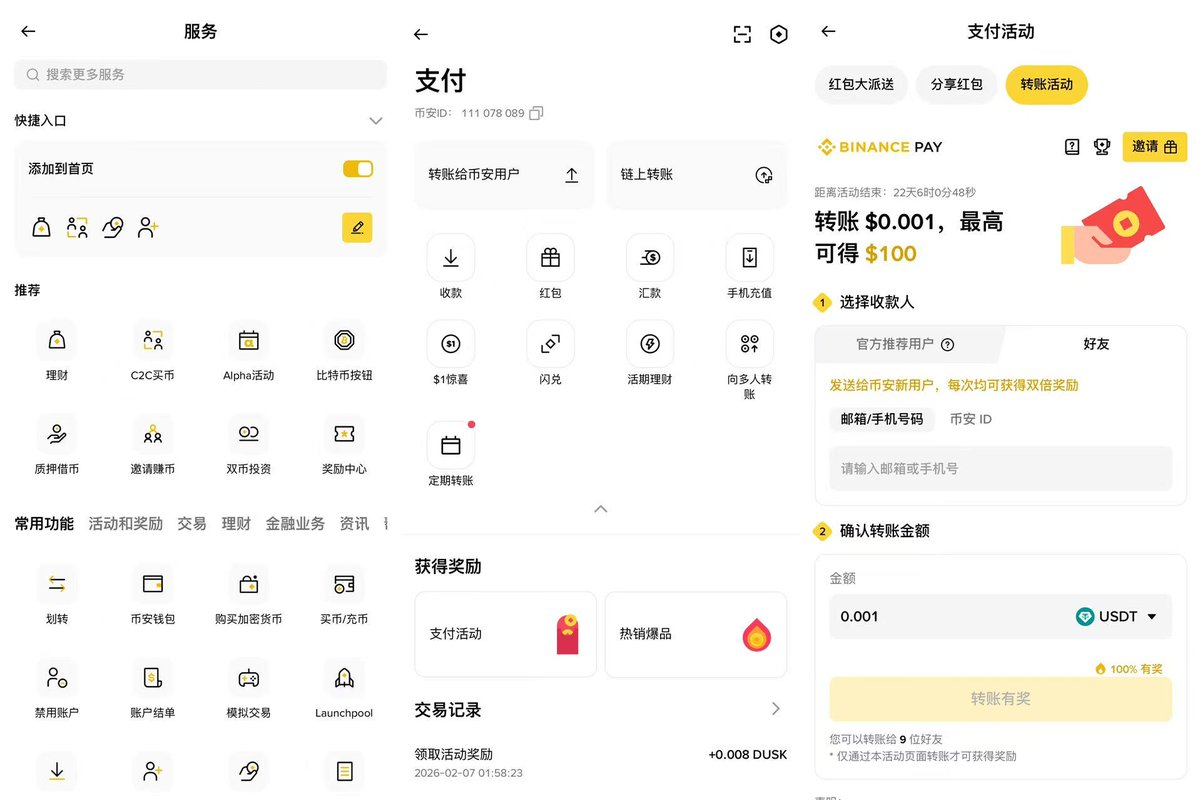The height and width of the screenshot is (800, 1200).
Task: Open the 理财 icon under 推荐
Action: pyautogui.click(x=57, y=341)
